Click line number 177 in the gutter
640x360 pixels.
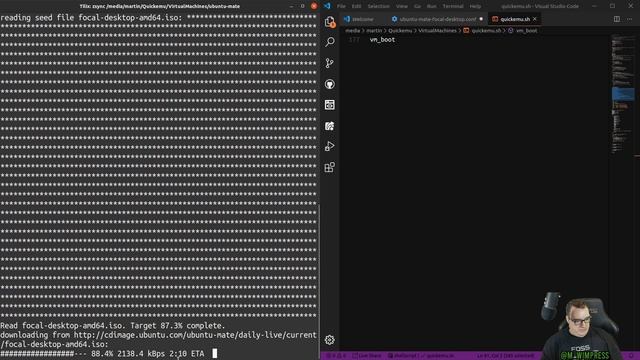coord(354,40)
